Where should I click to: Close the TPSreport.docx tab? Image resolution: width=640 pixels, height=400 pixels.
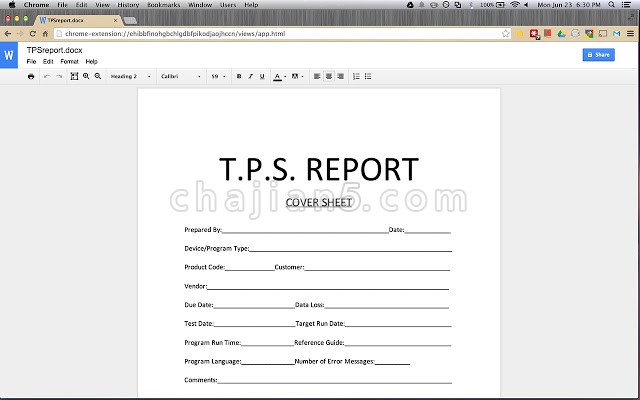tap(116, 20)
